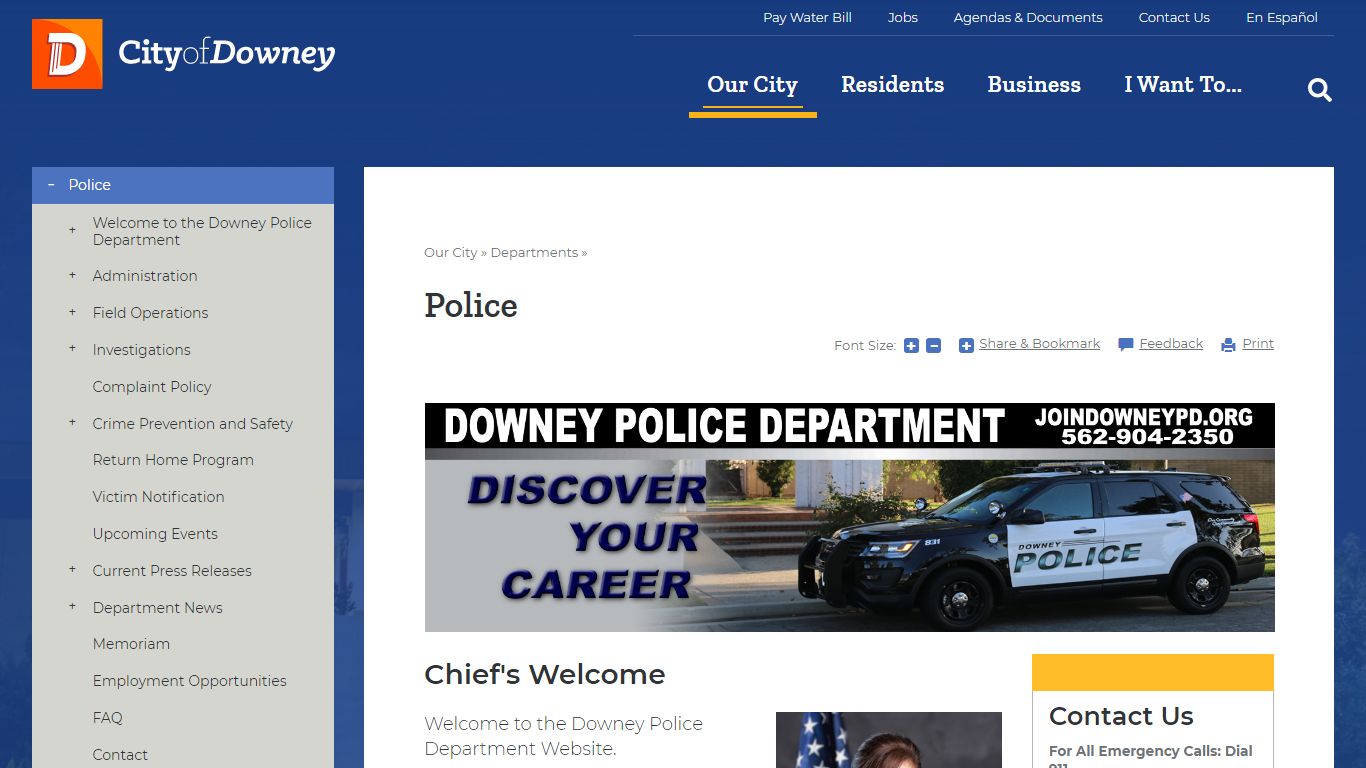Open Upcoming Events page
1366x768 pixels.
(x=155, y=534)
